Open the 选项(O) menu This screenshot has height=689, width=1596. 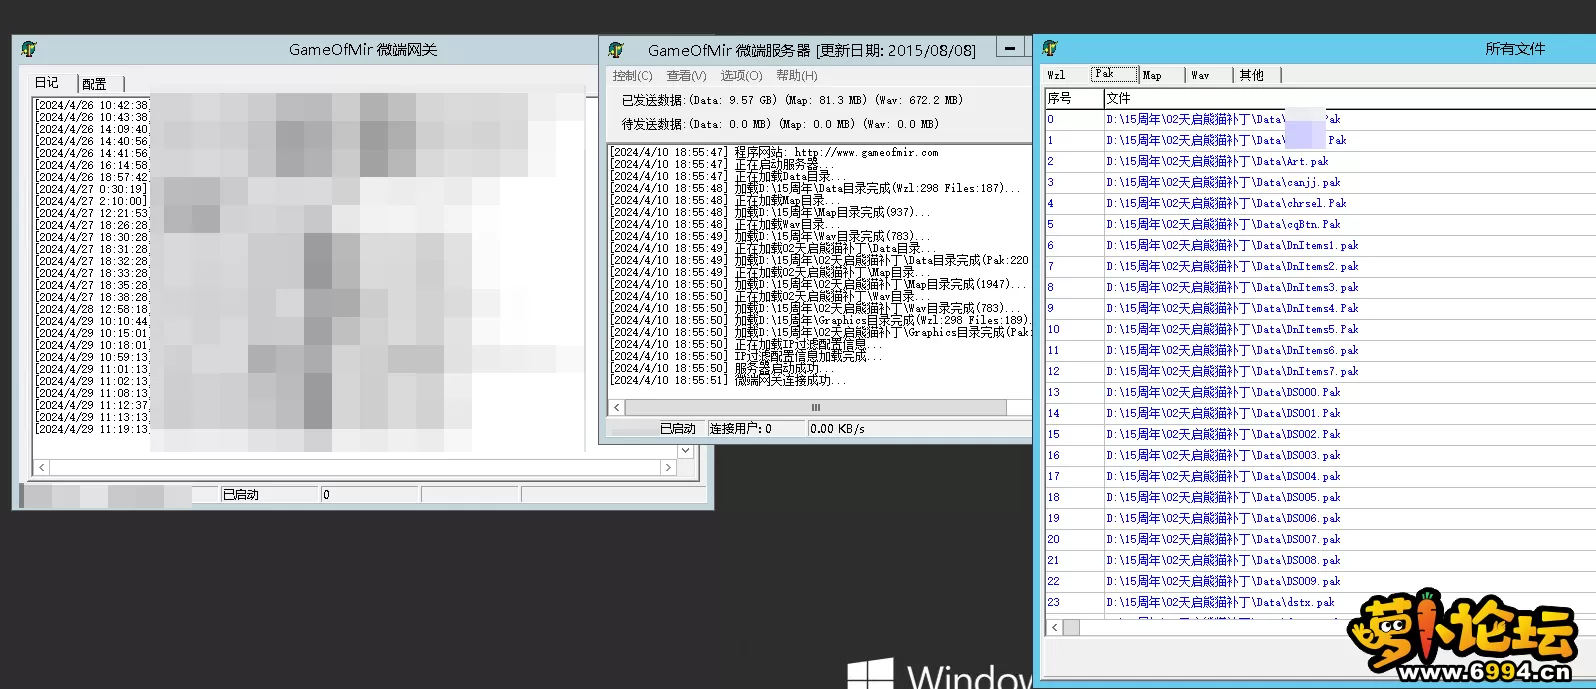[x=741, y=76]
